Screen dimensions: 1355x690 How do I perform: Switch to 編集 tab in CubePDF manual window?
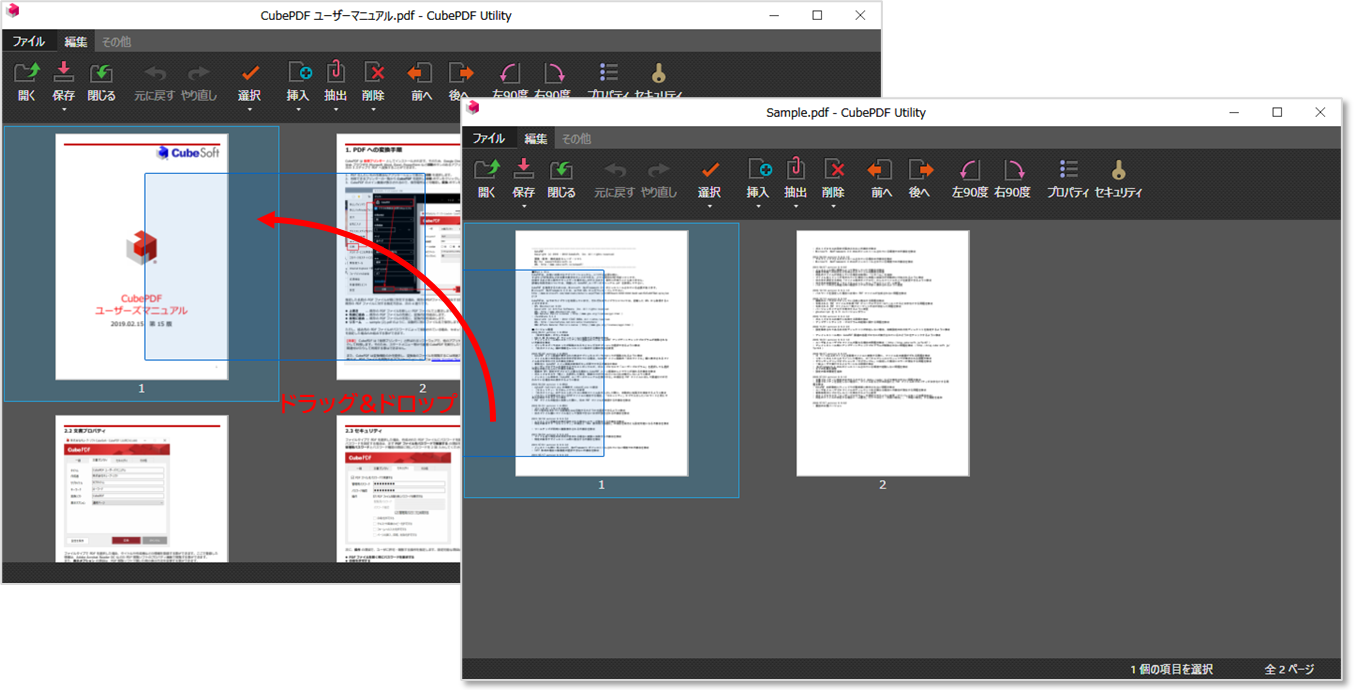pos(76,42)
